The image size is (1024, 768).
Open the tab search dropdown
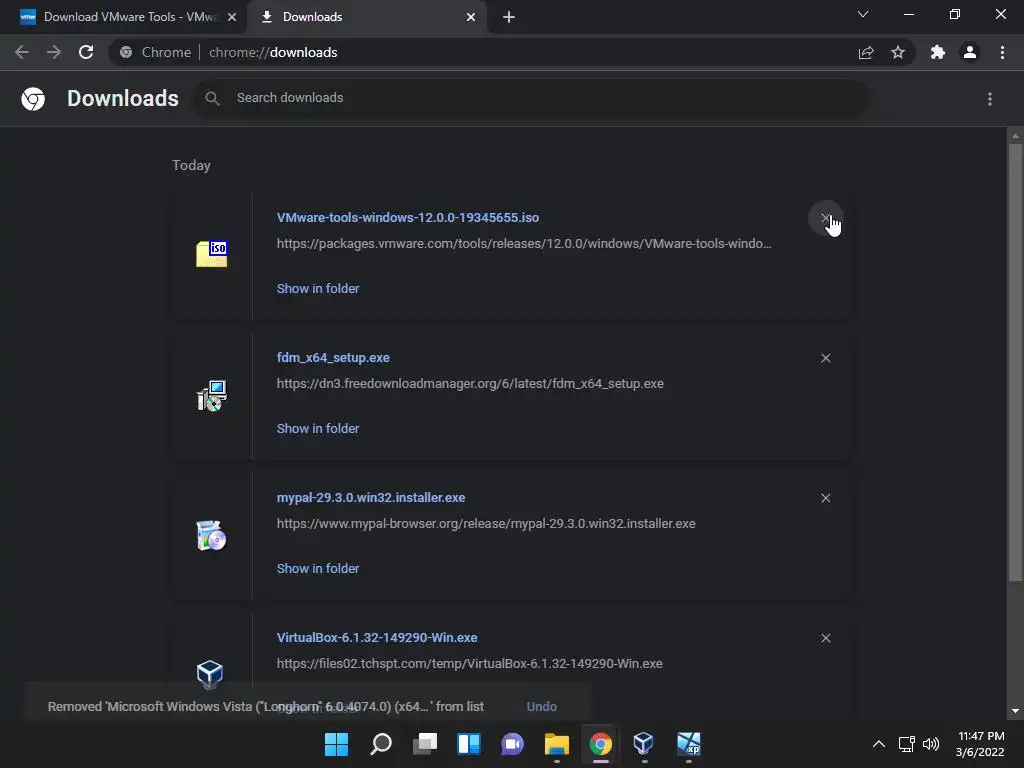pyautogui.click(x=863, y=14)
